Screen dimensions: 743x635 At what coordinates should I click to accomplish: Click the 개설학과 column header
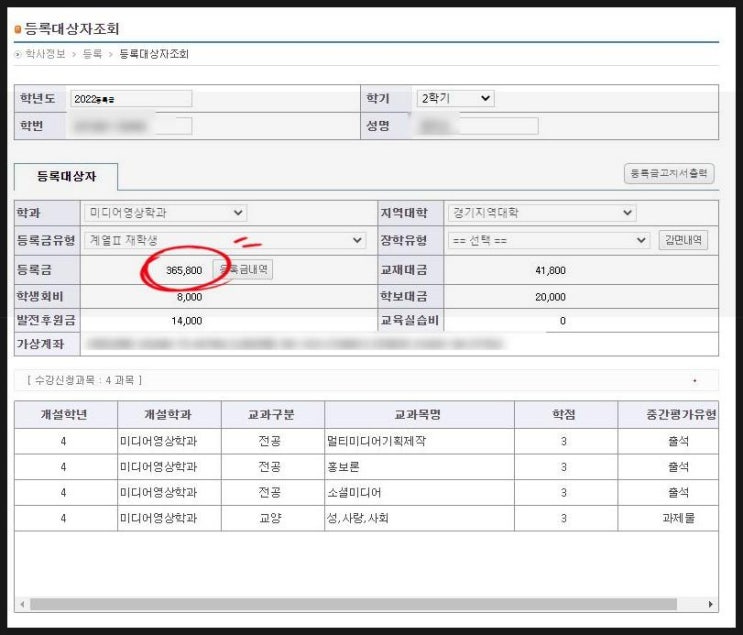click(169, 415)
